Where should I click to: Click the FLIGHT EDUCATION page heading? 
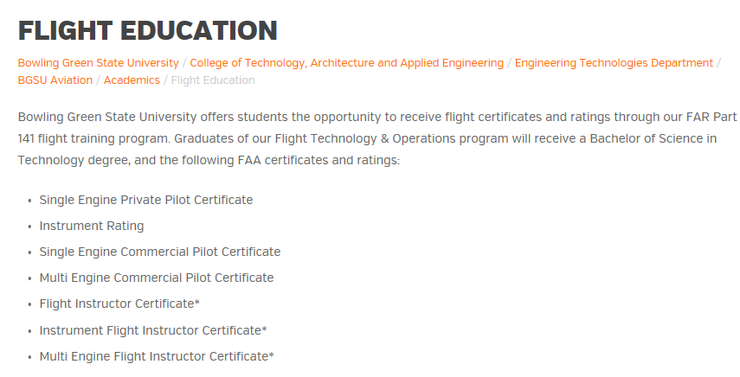148,31
